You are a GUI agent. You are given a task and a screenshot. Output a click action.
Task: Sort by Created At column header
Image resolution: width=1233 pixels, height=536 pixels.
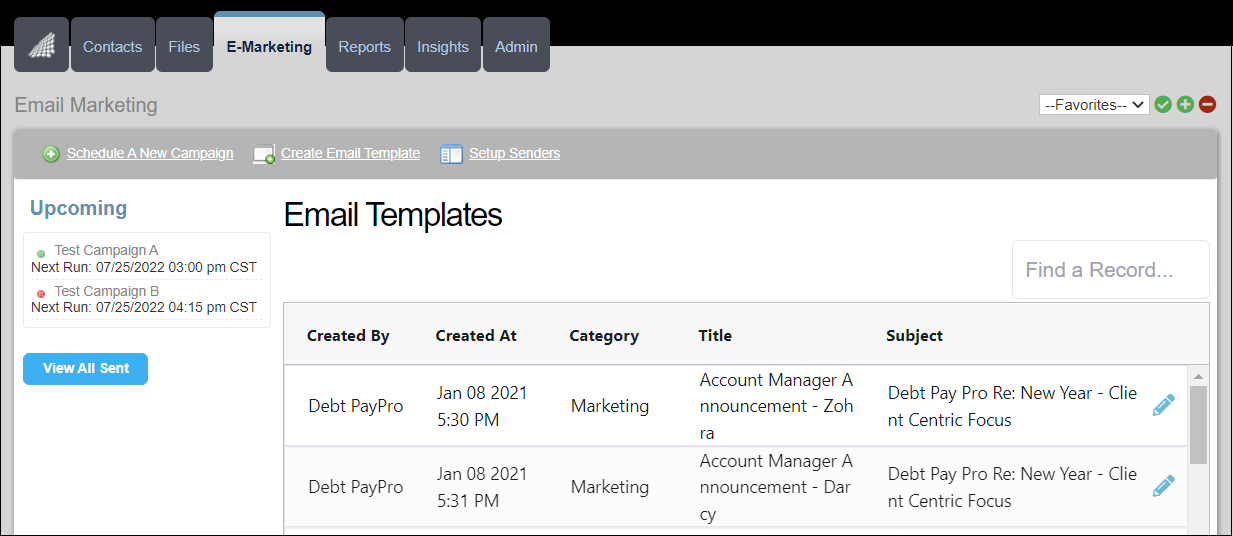point(476,336)
